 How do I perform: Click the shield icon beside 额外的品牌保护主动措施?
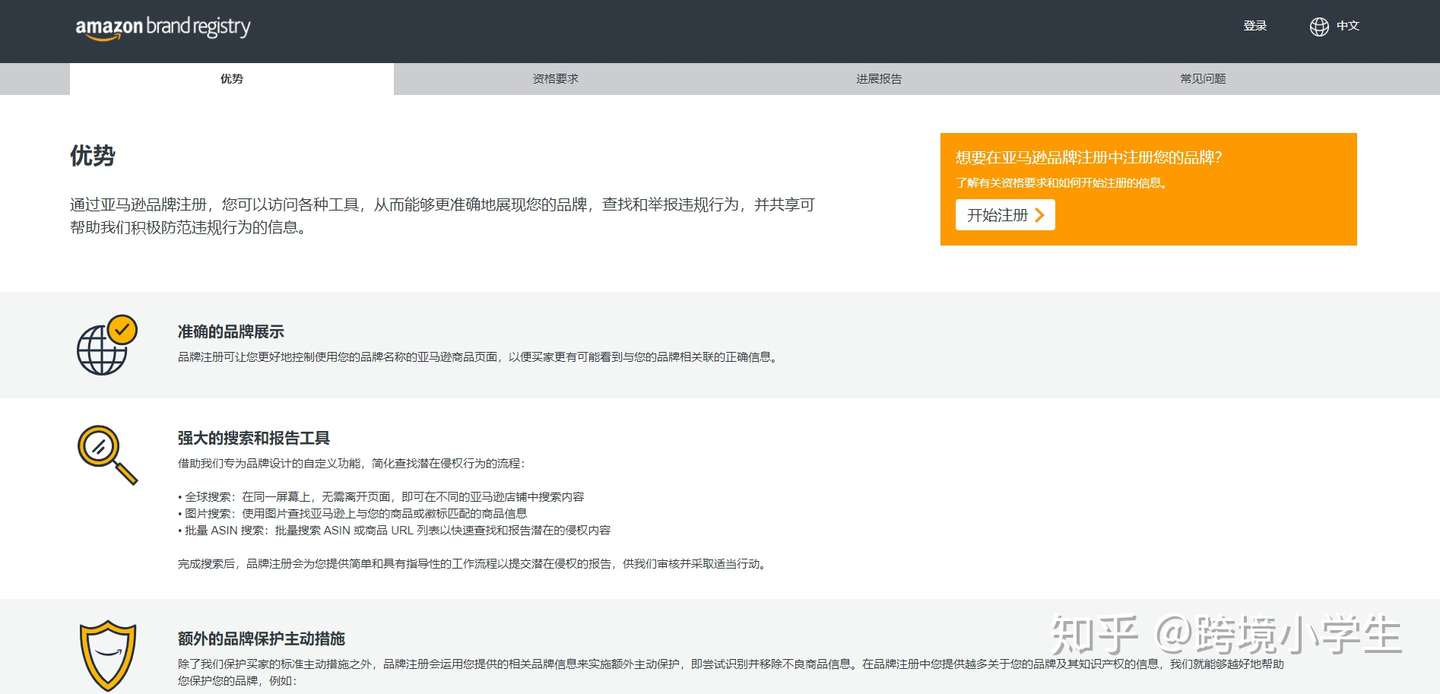pos(107,655)
